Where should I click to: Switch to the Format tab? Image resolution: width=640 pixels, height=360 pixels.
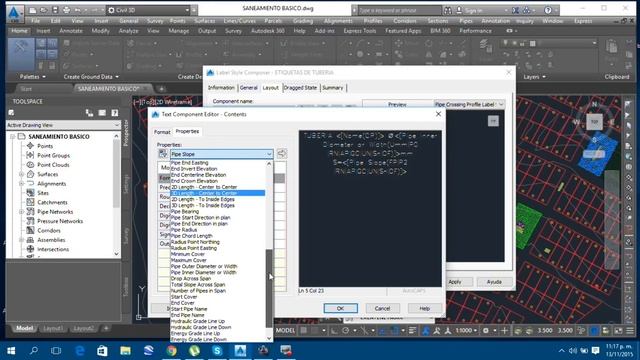coord(162,132)
